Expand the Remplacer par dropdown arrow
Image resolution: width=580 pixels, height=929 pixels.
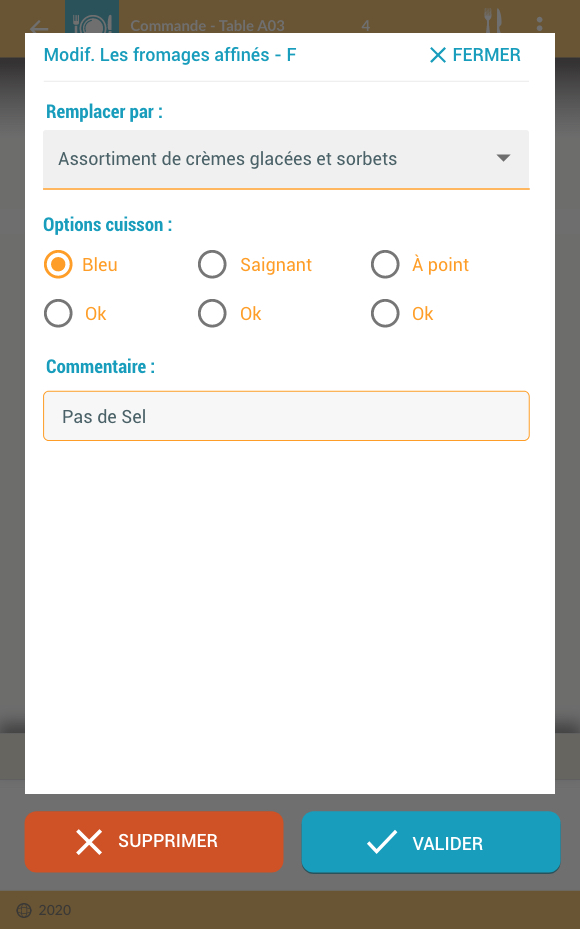click(504, 158)
